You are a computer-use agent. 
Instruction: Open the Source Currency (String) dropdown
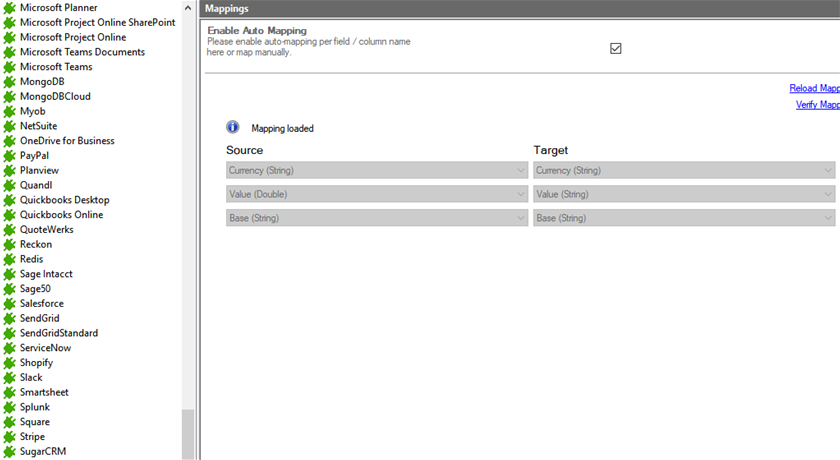(x=377, y=171)
